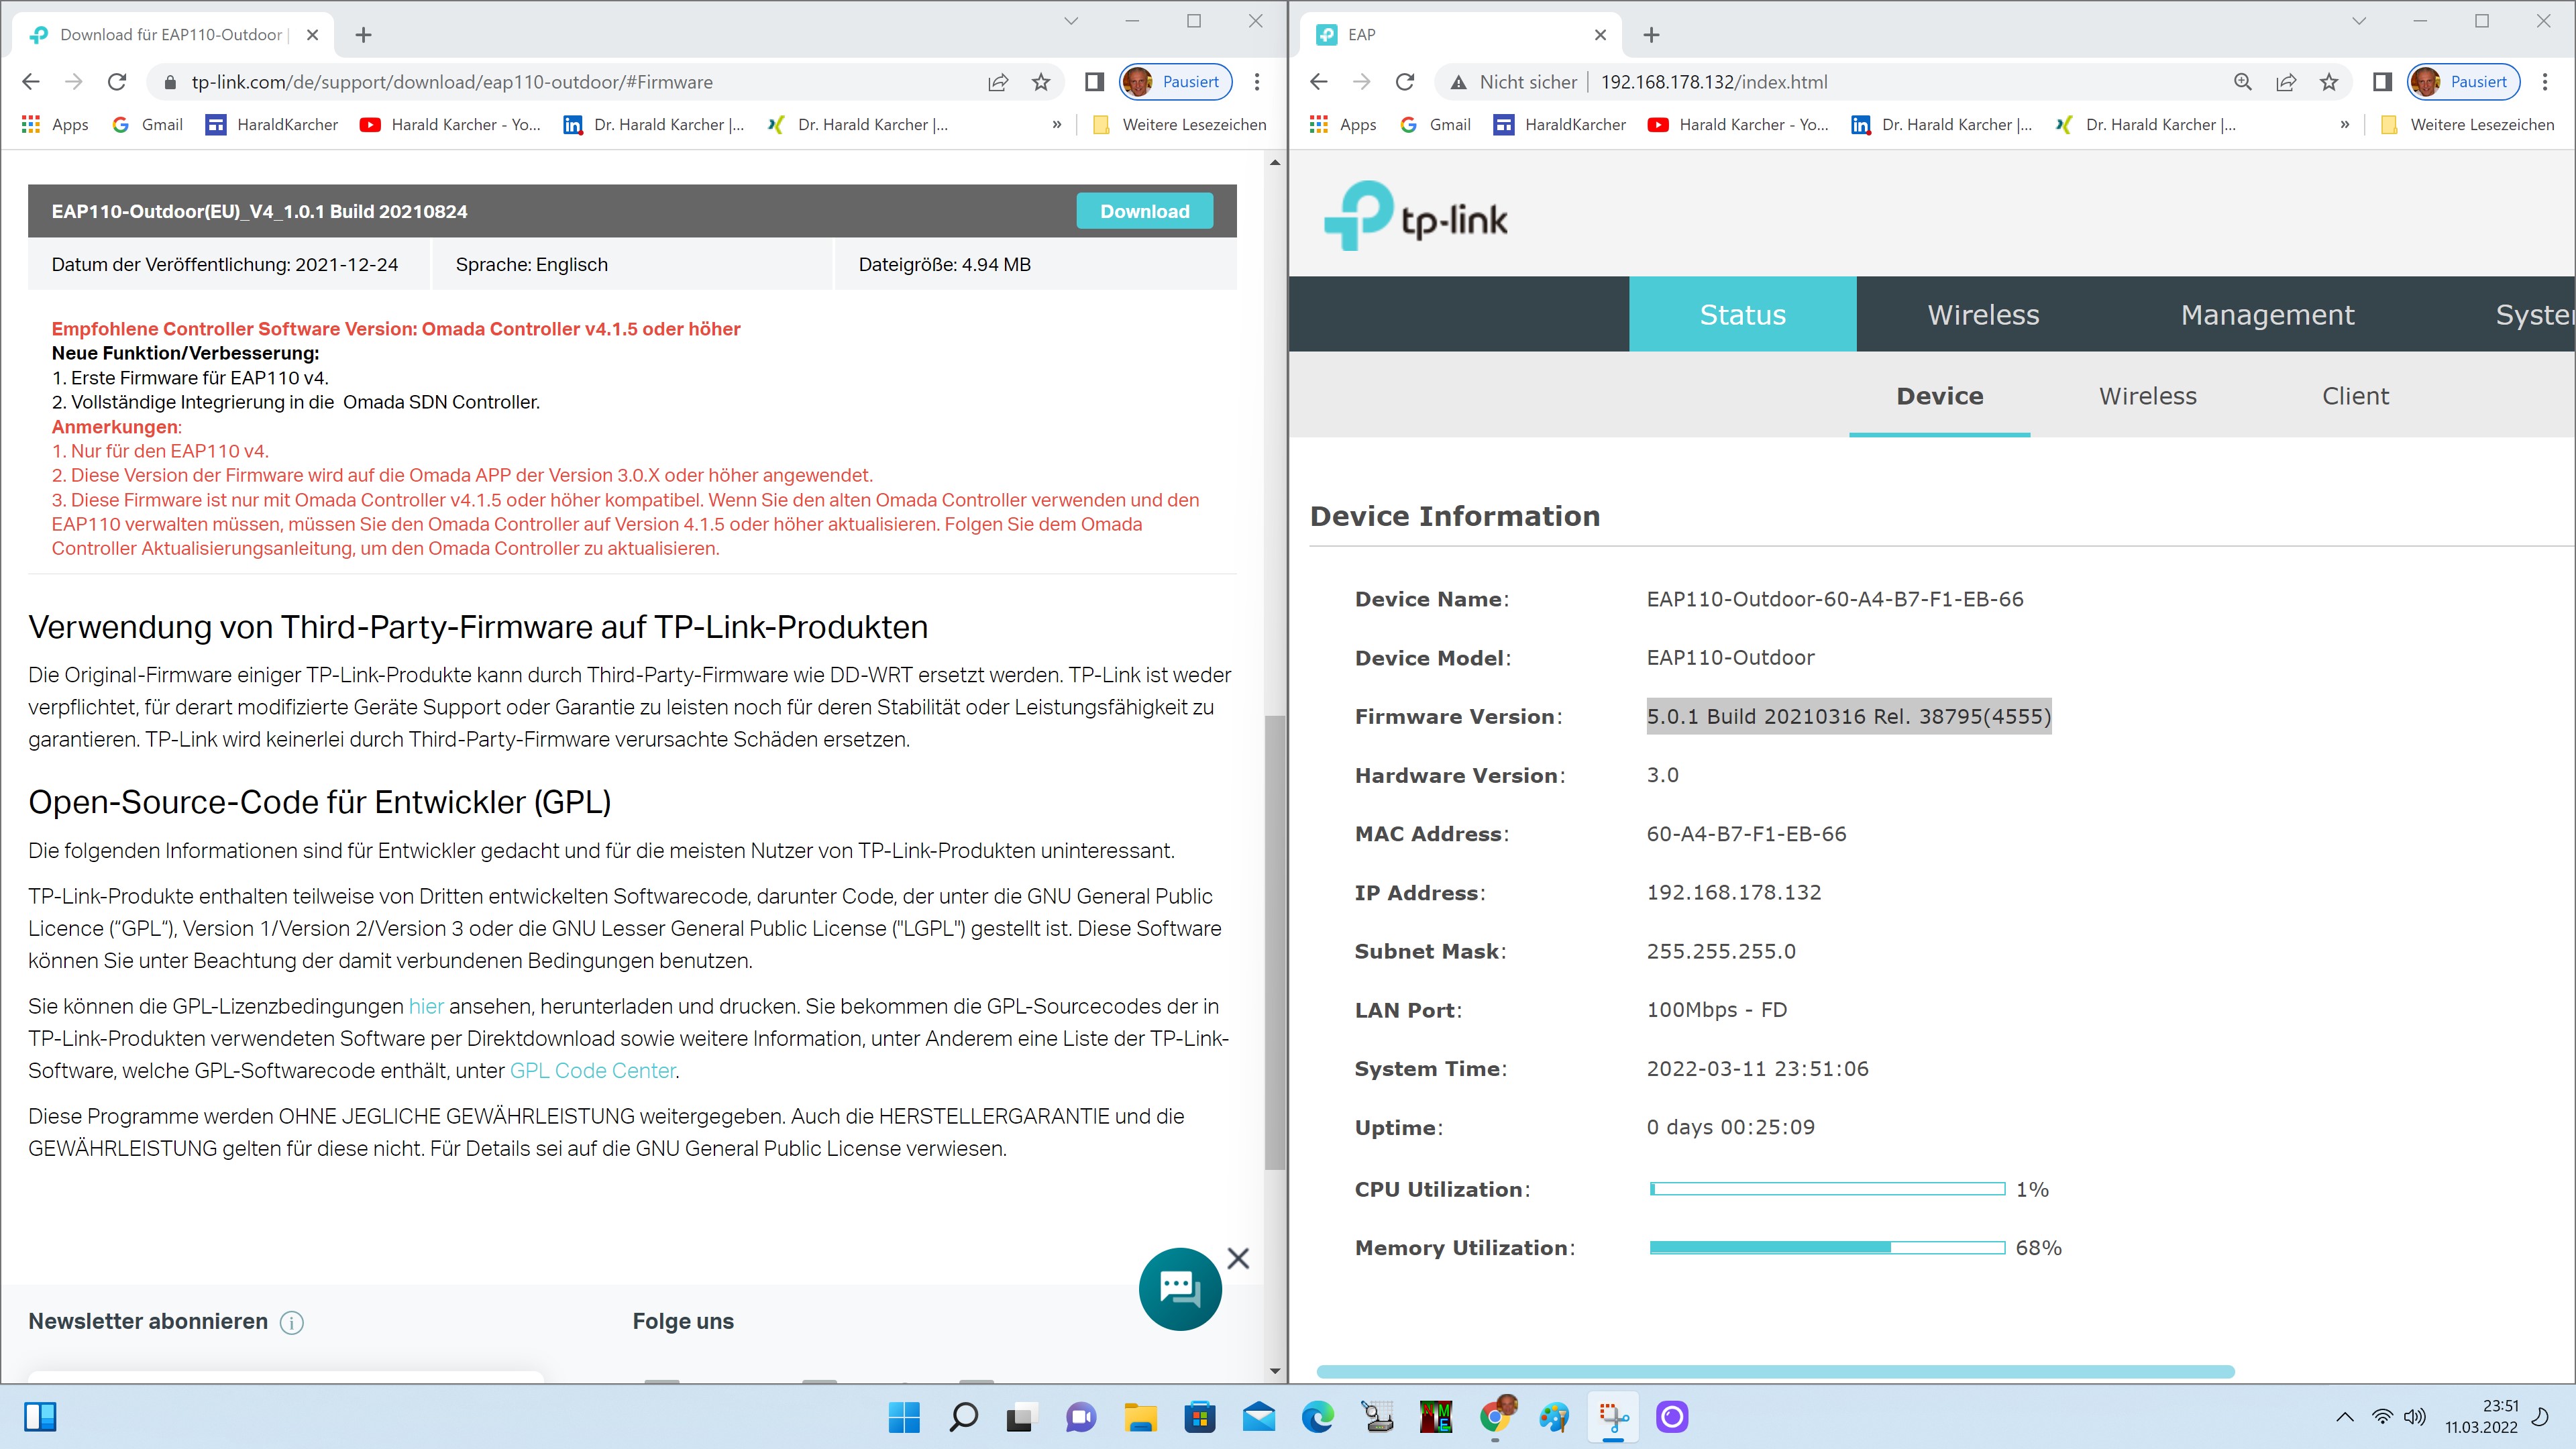
Task: Open the tab search dropdown in the right browser window
Action: pos(2359,21)
